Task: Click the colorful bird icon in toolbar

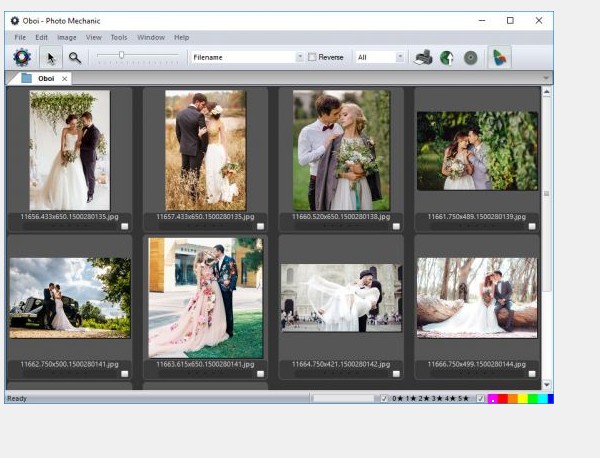Action: [x=500, y=58]
